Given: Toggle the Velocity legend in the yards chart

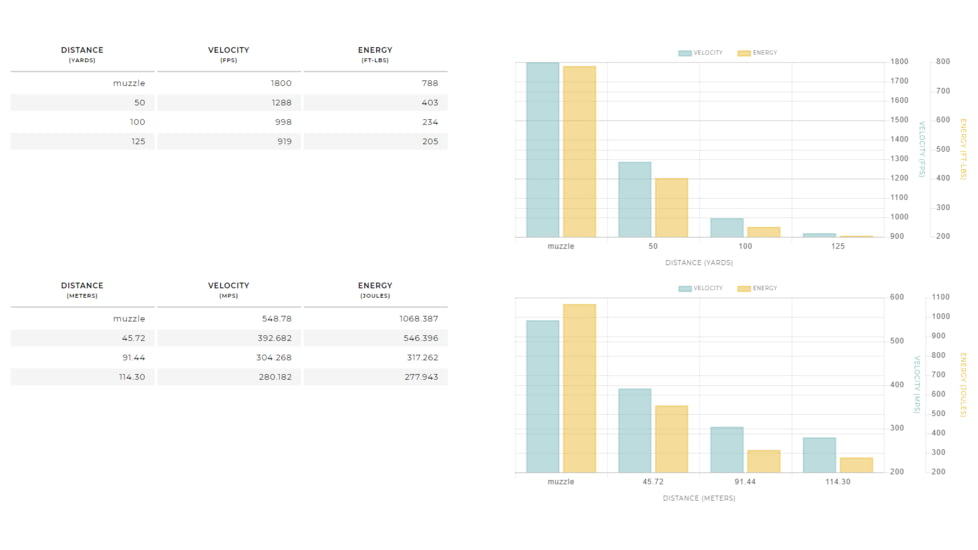Looking at the screenshot, I should click(700, 53).
